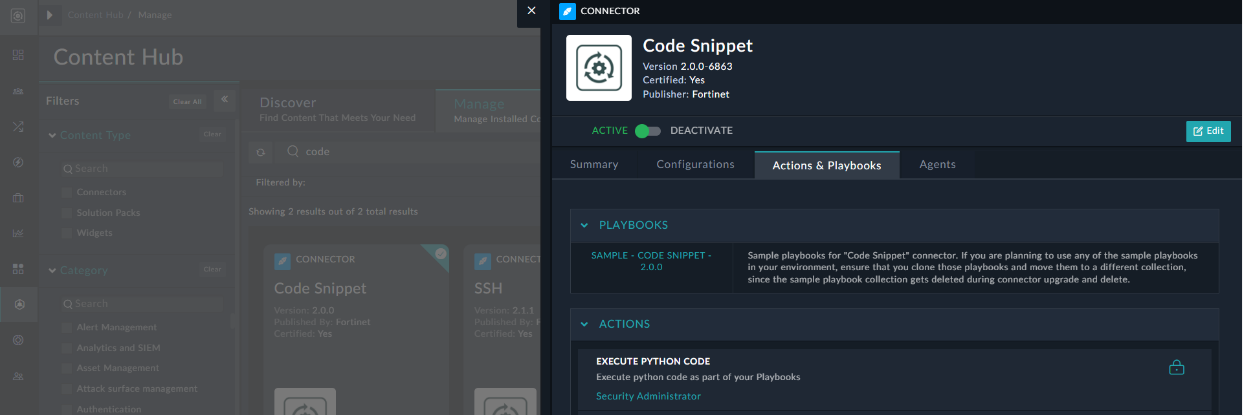Click the lock icon for Execute Python Code
Screen dimensions: 1243x416
[x=1176, y=368]
